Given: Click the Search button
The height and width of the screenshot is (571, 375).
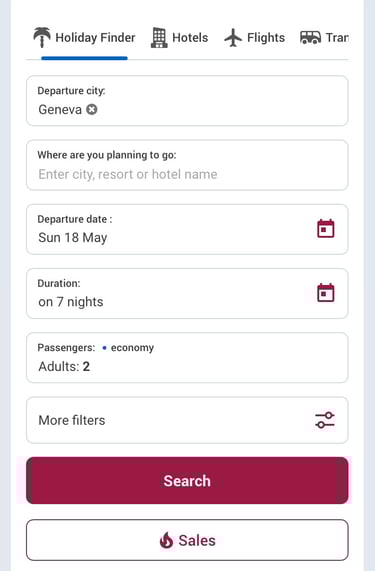Looking at the screenshot, I should pyautogui.click(x=187, y=481).
